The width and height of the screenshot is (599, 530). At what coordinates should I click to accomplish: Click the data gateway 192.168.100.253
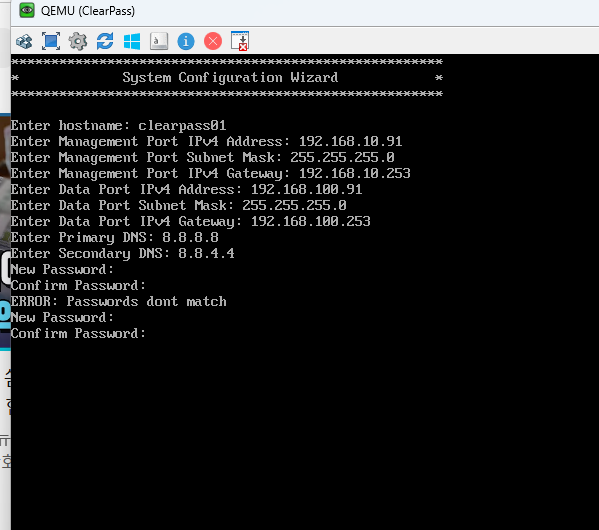pos(311,222)
